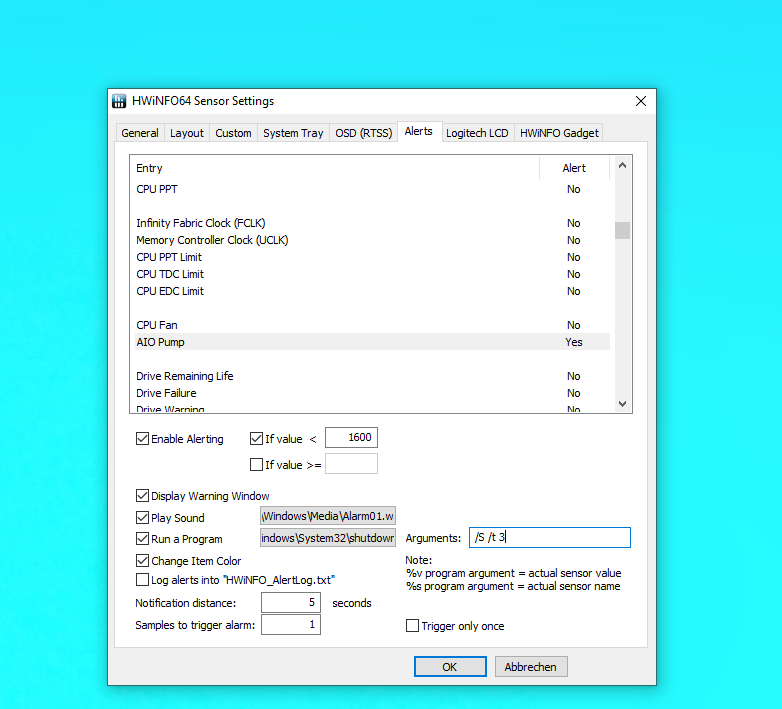Click the 'Yes' alert value for AIO Pump
The image size is (782, 709).
(574, 342)
